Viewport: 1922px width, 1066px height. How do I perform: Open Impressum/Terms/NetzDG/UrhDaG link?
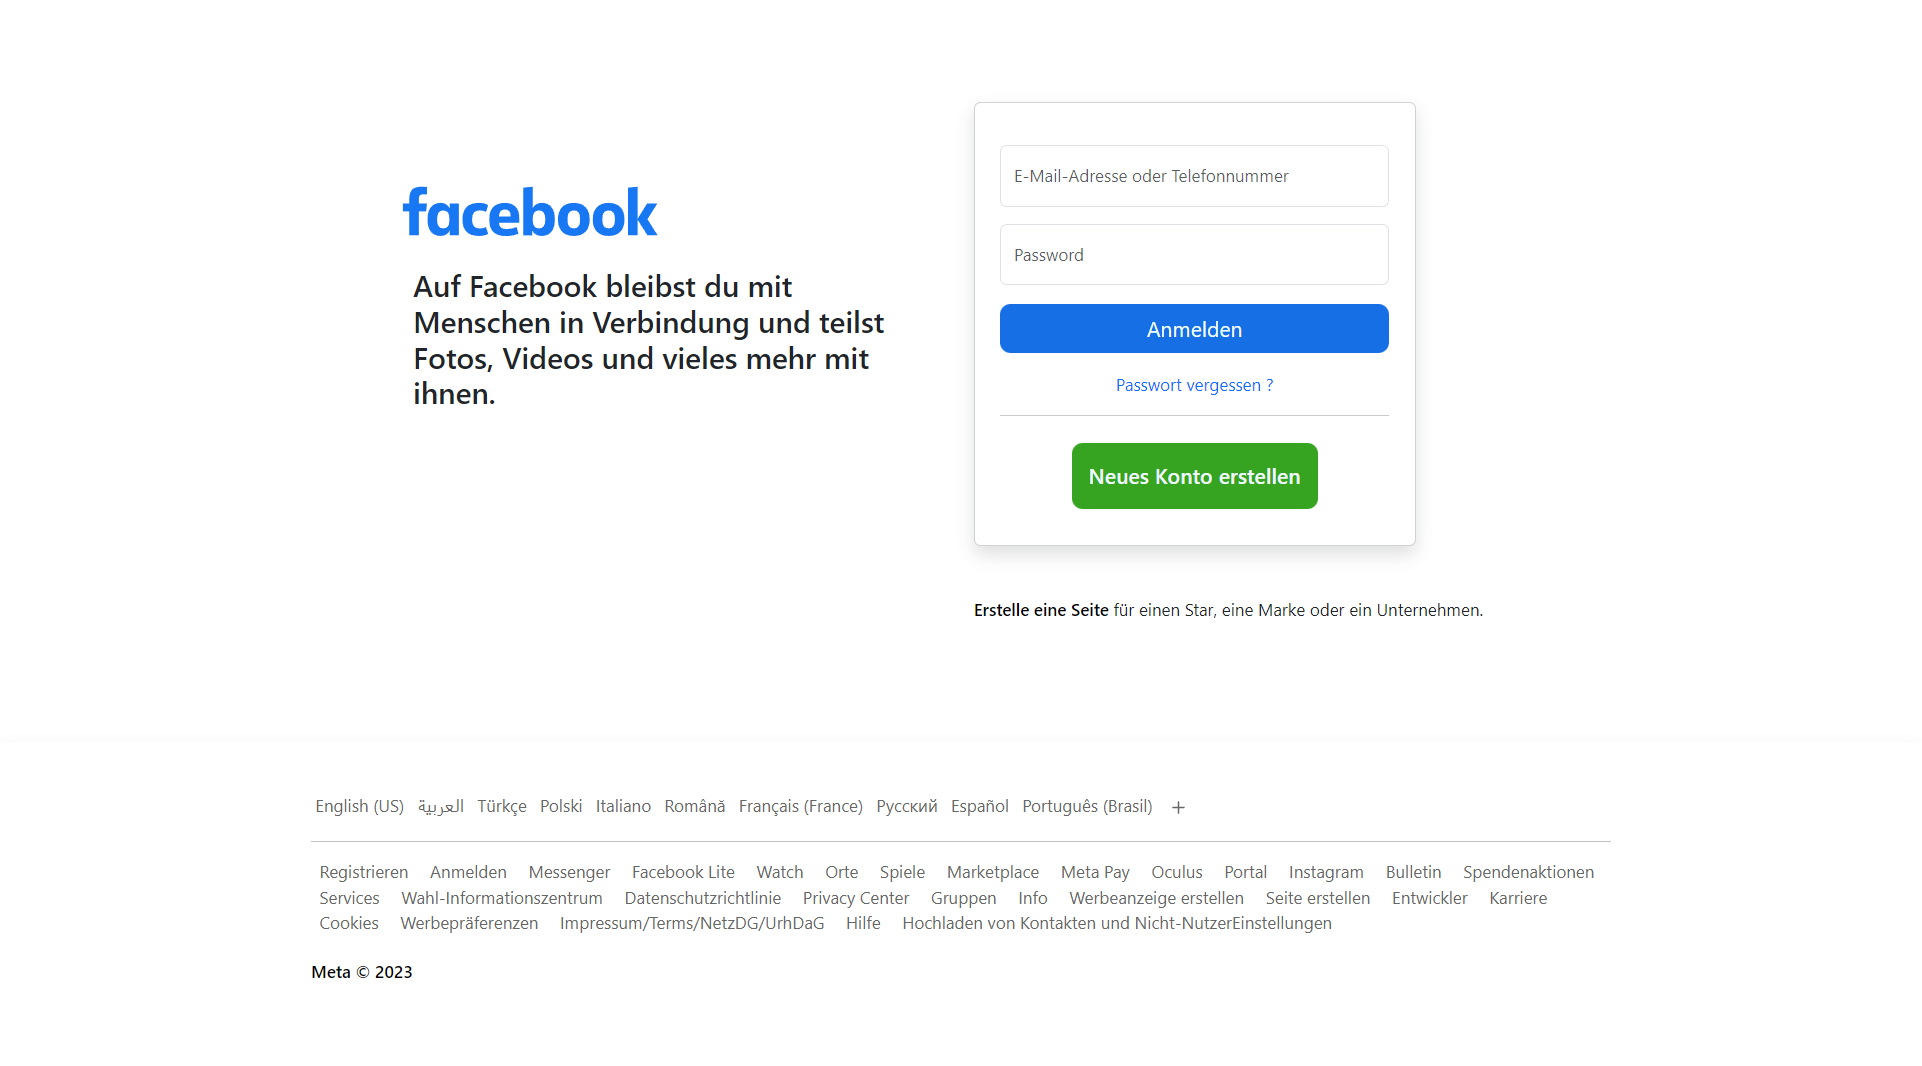click(692, 923)
